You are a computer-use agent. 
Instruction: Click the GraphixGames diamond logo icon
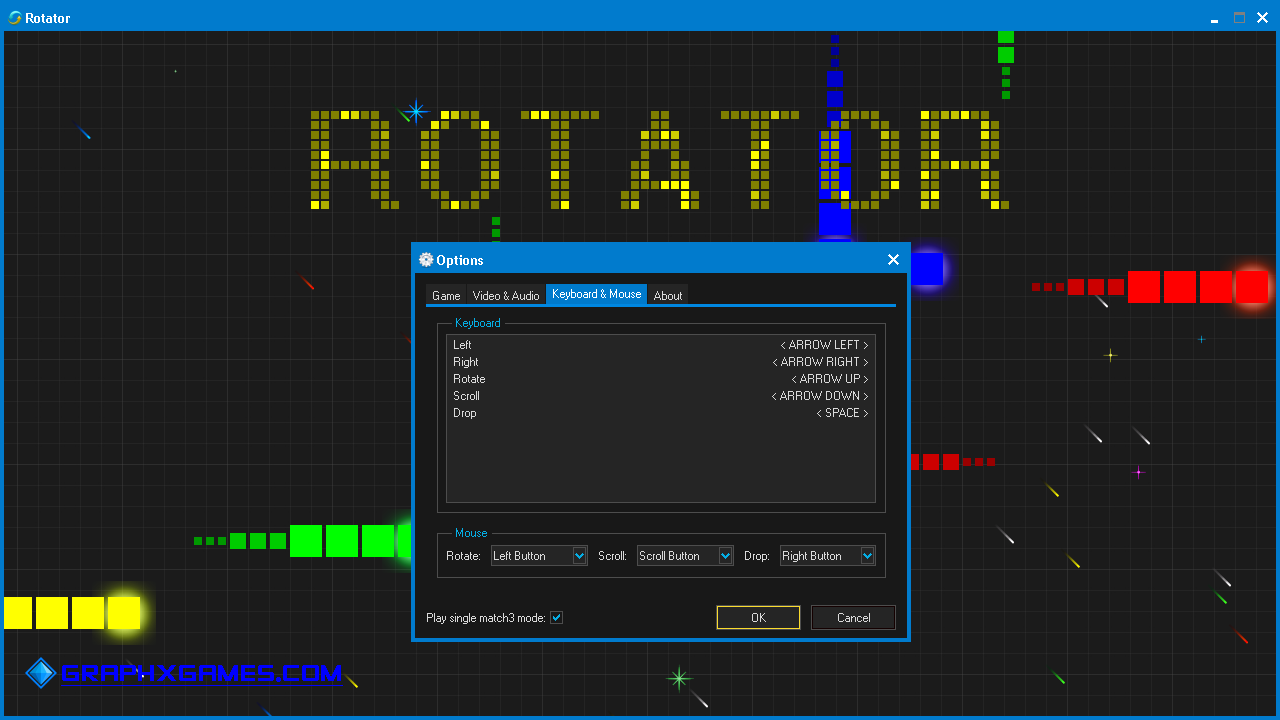(x=41, y=673)
